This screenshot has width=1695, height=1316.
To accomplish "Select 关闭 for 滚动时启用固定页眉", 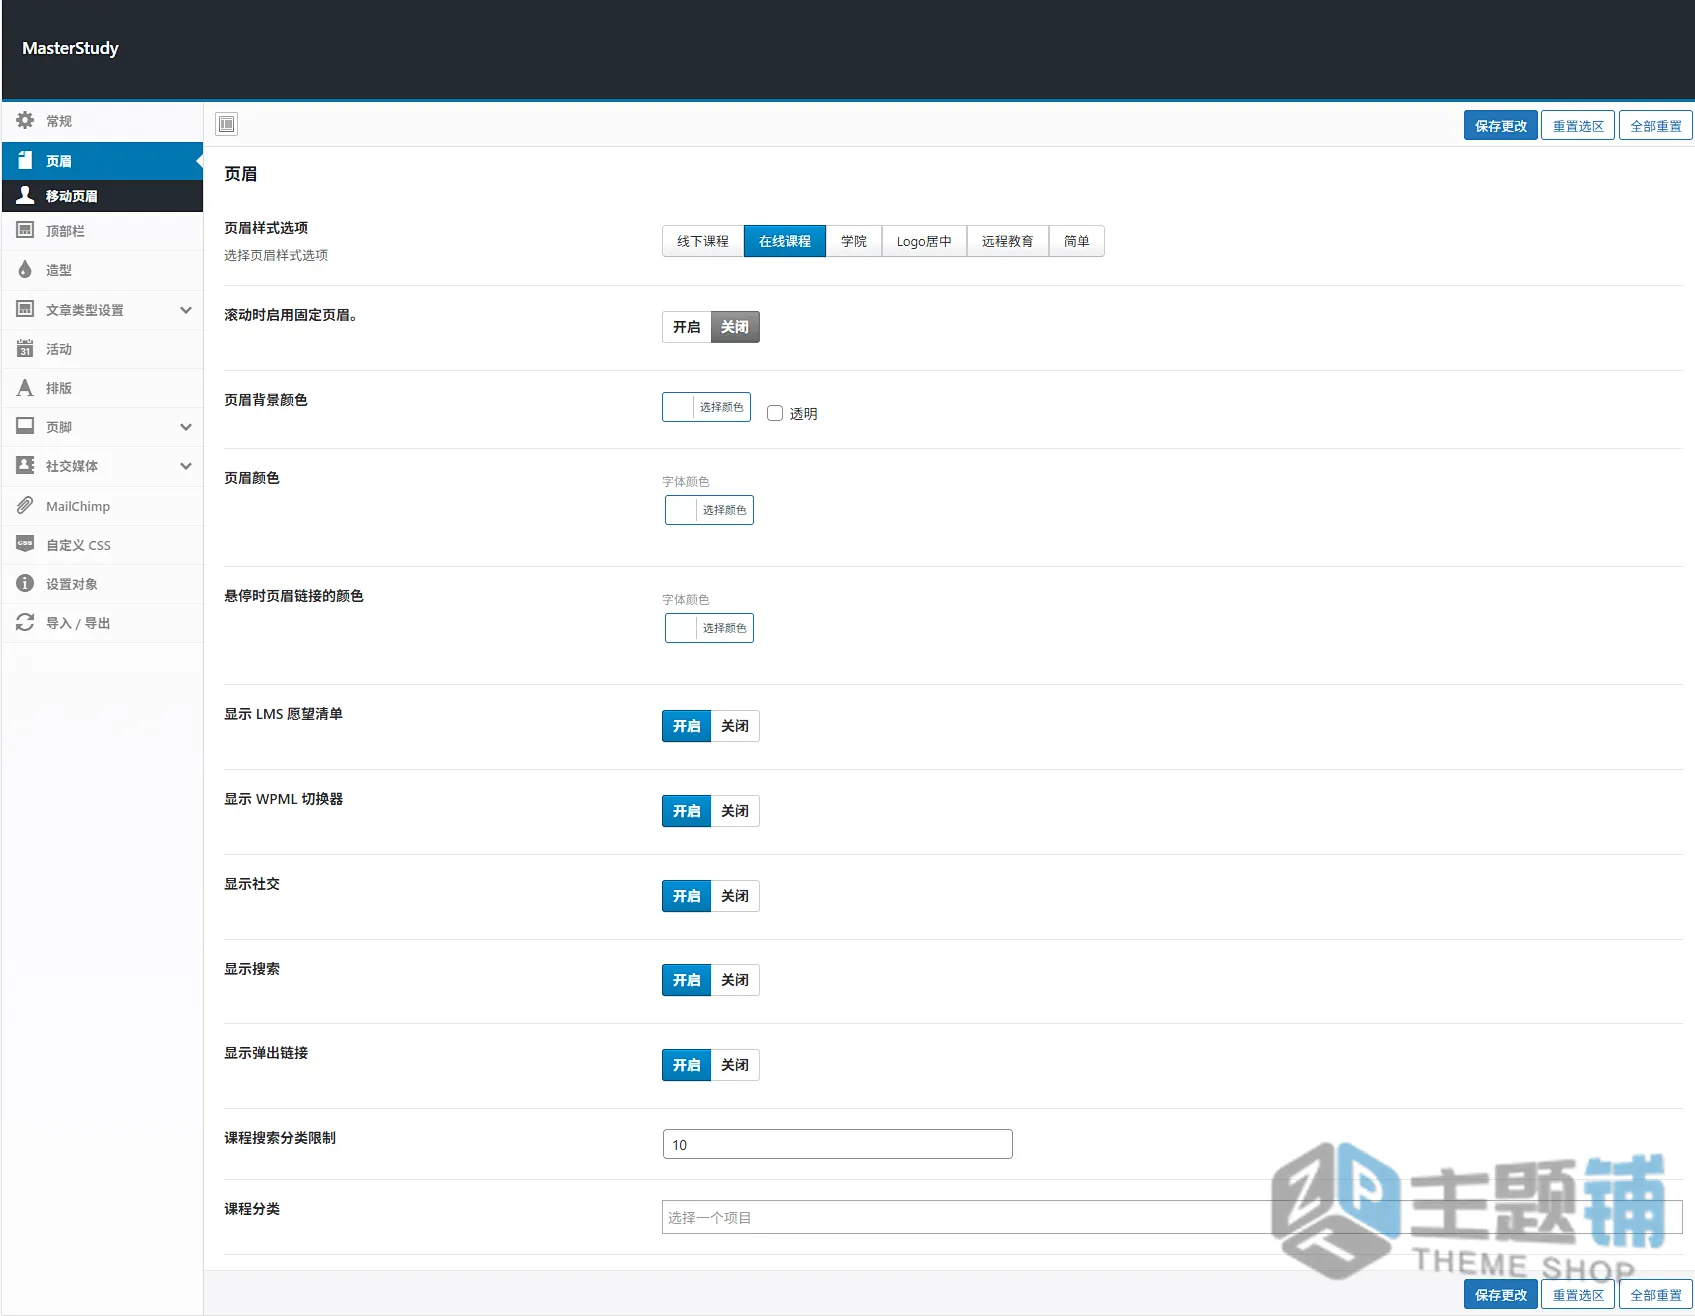I will tap(735, 327).
